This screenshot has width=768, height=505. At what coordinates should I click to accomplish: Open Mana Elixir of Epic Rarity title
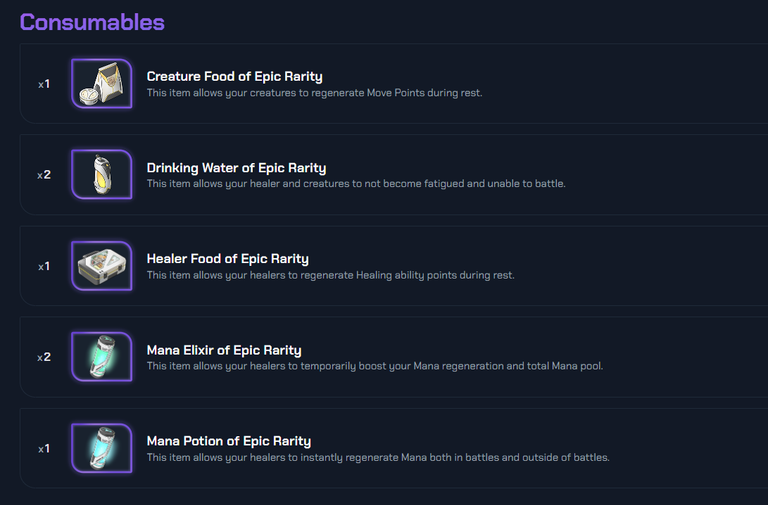coord(224,350)
